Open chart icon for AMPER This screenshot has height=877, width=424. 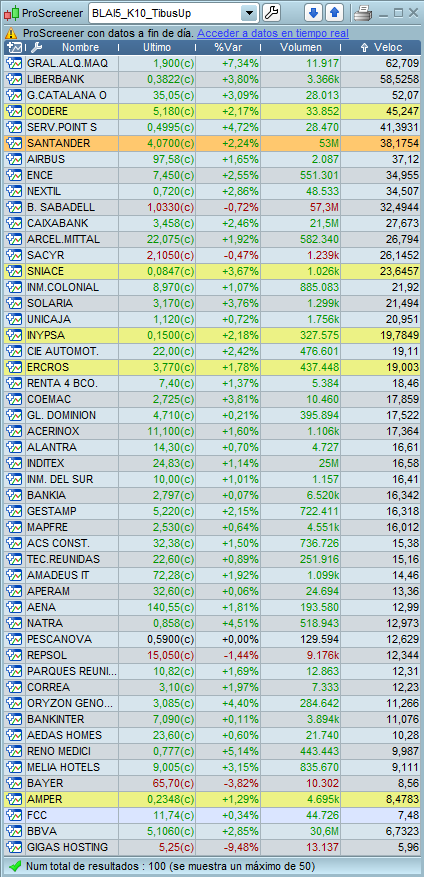pos(13,799)
